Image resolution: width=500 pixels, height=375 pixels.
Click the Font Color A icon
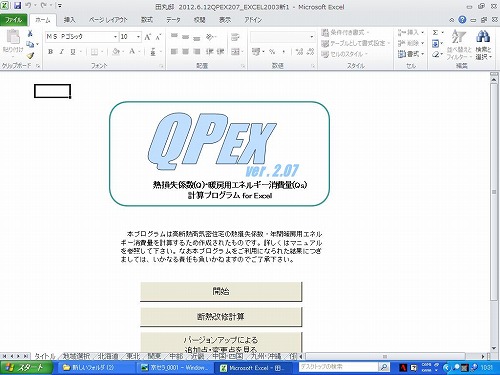coord(132,52)
